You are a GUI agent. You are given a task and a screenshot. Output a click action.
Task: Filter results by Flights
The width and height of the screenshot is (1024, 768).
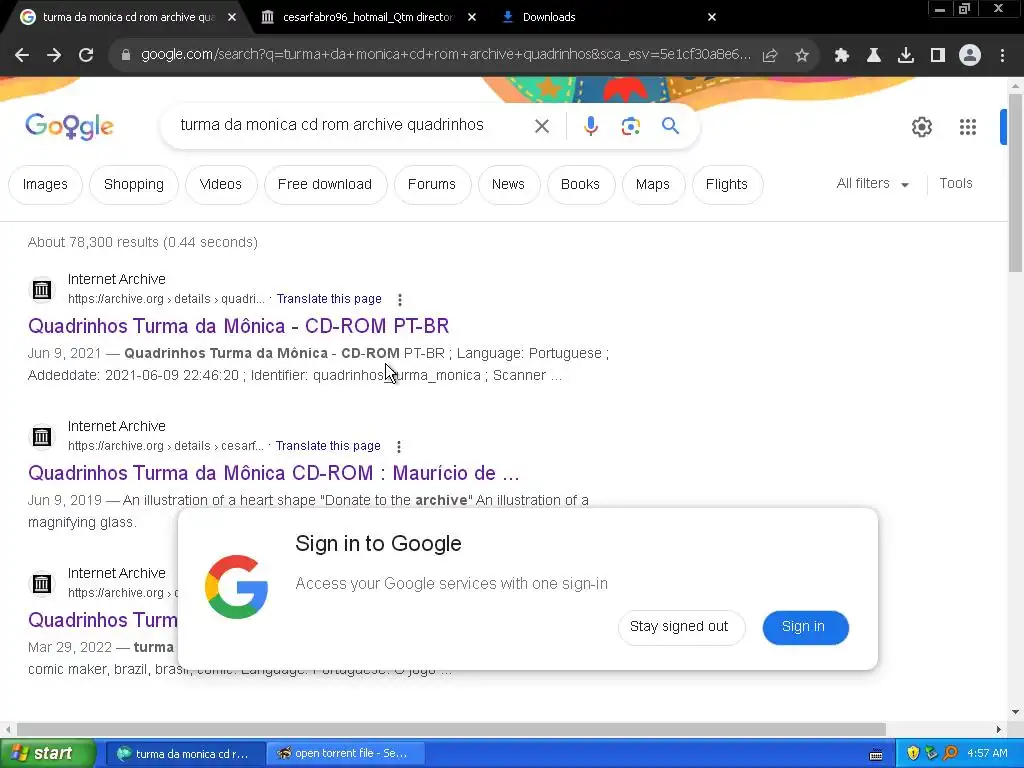pyautogui.click(x=726, y=185)
